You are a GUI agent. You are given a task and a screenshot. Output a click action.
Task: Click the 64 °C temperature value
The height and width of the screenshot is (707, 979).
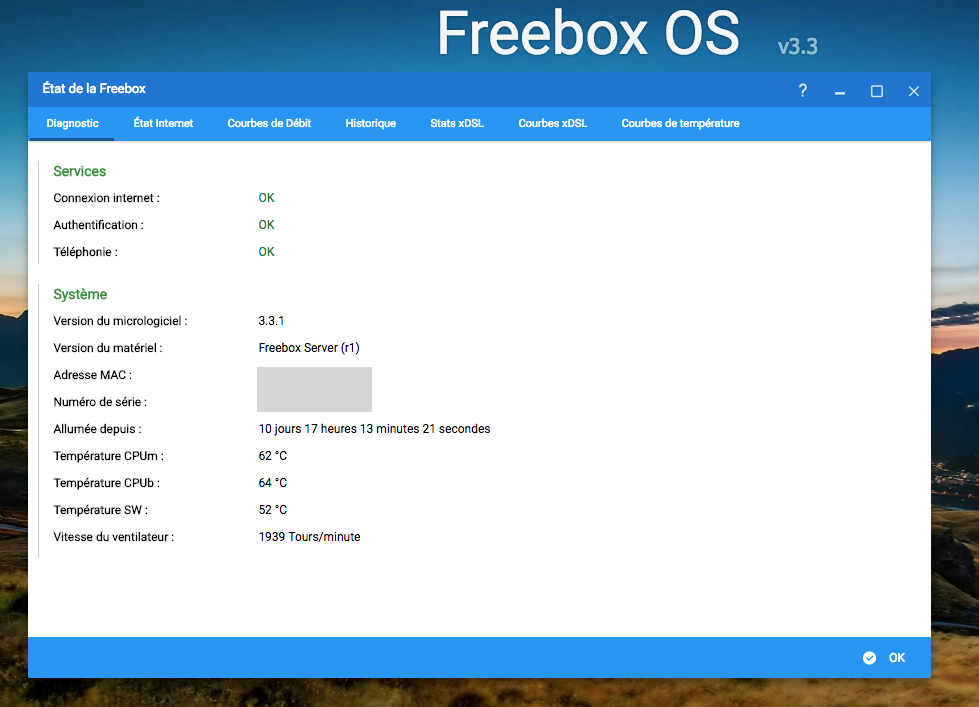tap(273, 483)
